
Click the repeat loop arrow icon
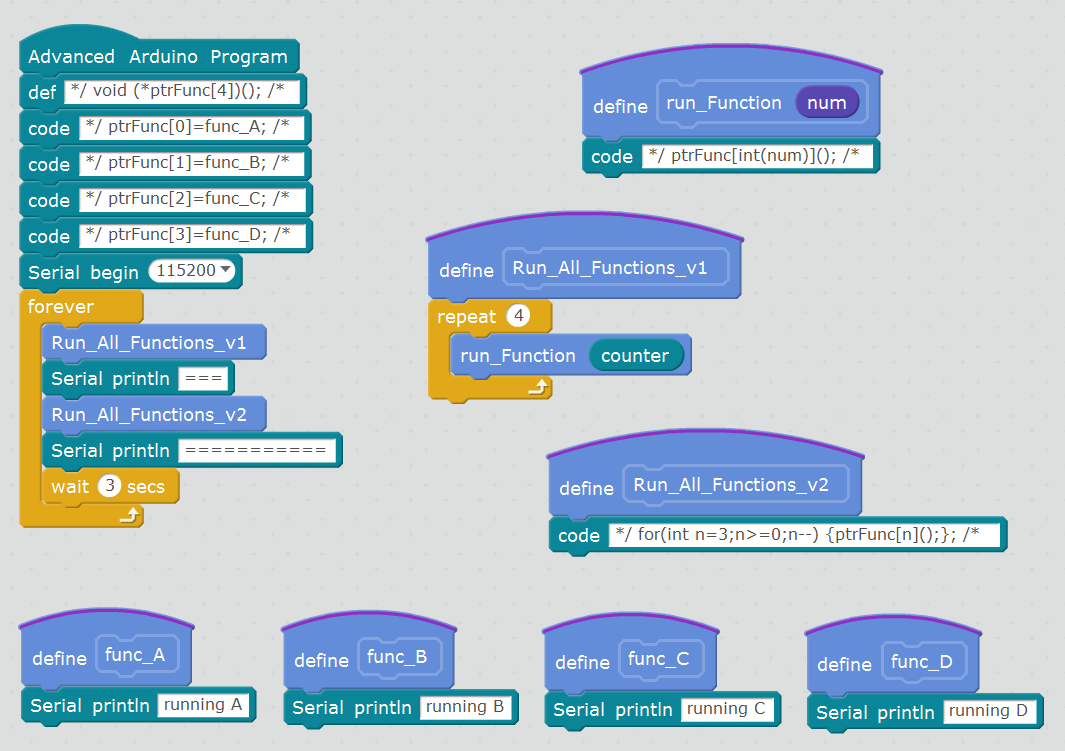(538, 388)
